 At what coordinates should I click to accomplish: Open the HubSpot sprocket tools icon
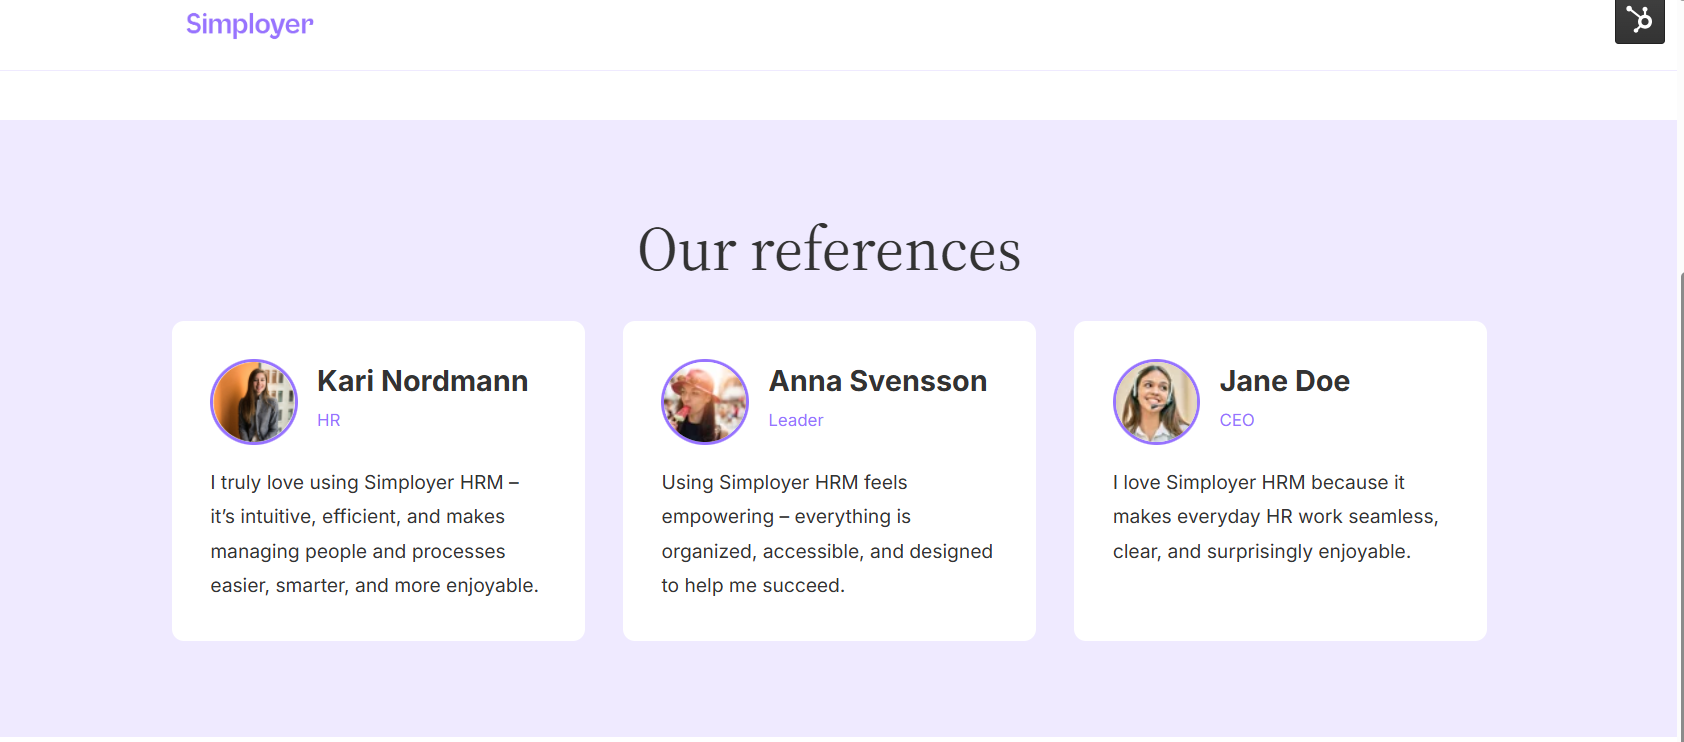tap(1639, 20)
